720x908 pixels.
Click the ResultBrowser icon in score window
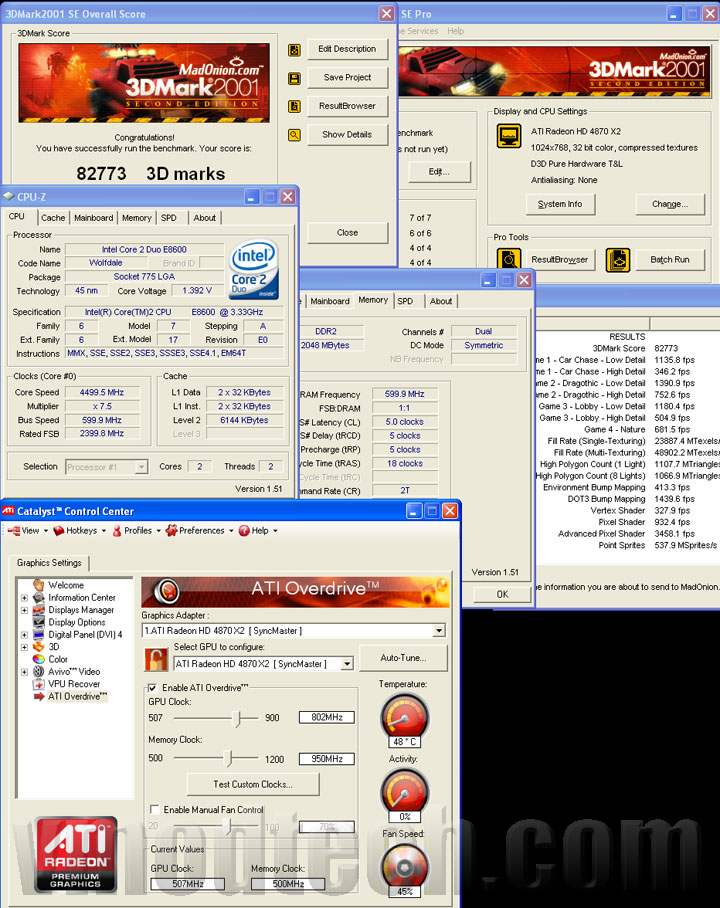coord(294,107)
